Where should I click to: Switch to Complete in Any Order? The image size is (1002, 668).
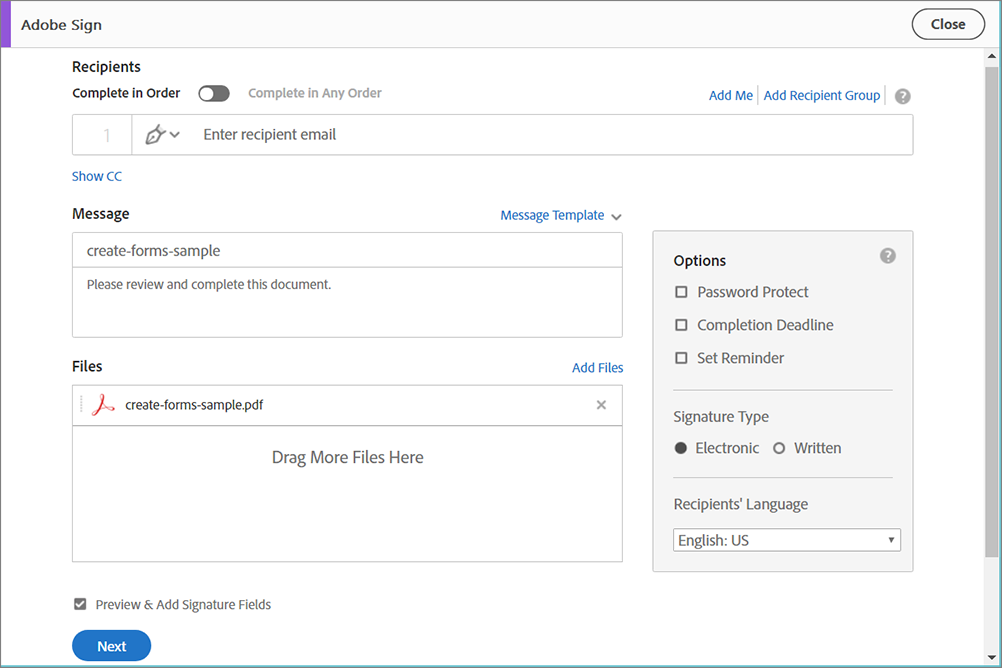(214, 92)
